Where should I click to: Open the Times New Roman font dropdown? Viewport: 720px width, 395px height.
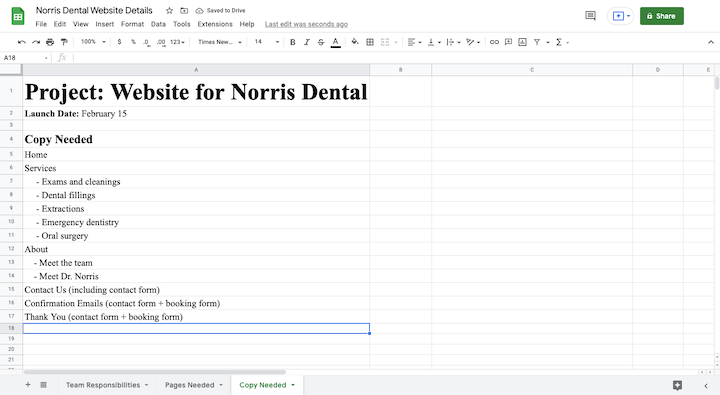click(219, 42)
